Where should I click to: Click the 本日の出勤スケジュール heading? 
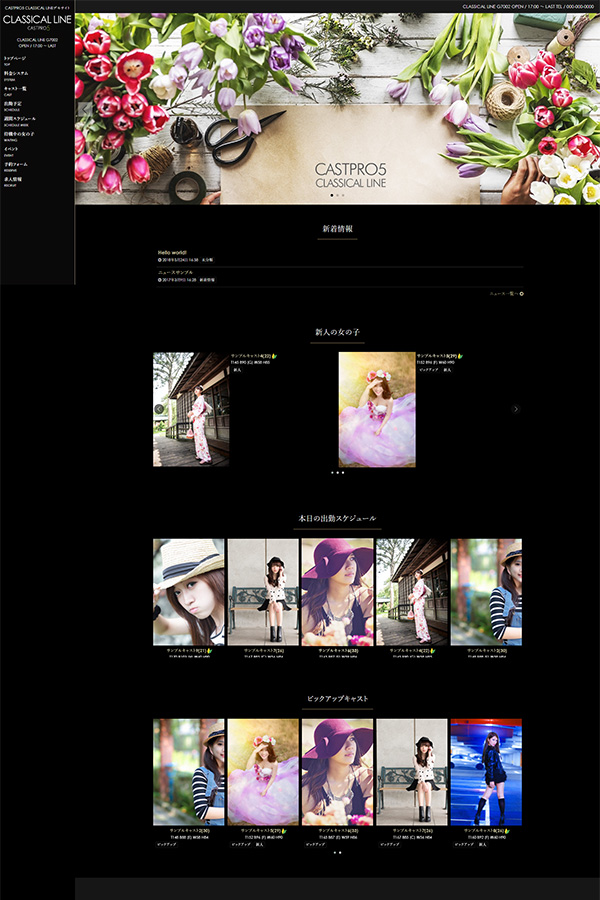pos(338,518)
